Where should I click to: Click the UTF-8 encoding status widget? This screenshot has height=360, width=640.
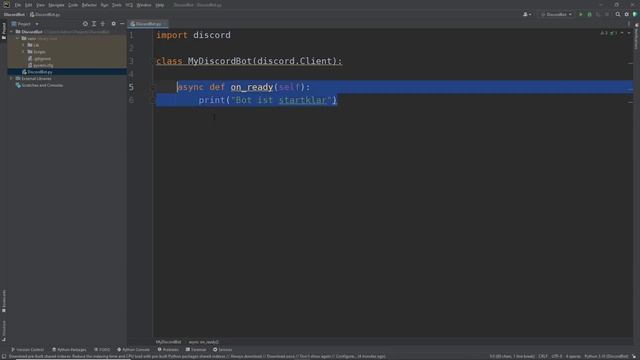point(557,356)
